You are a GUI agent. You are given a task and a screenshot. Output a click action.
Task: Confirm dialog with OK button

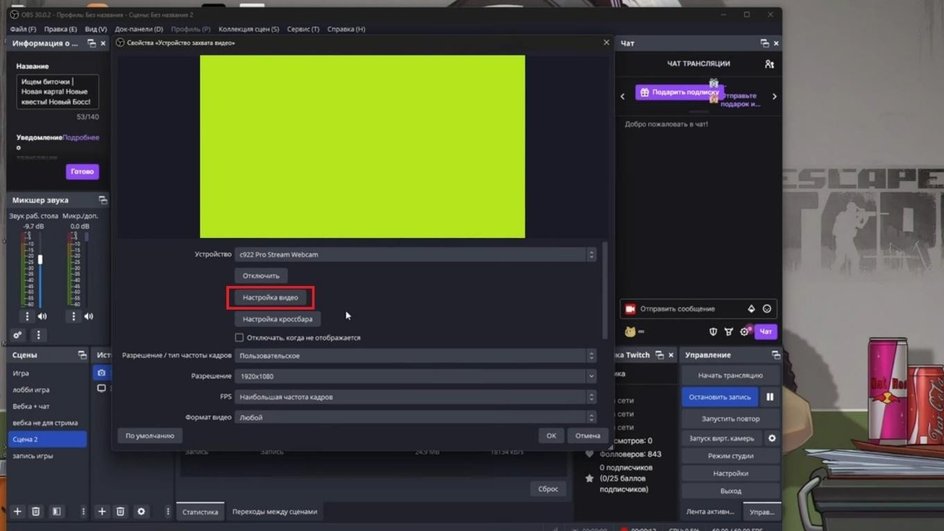551,436
